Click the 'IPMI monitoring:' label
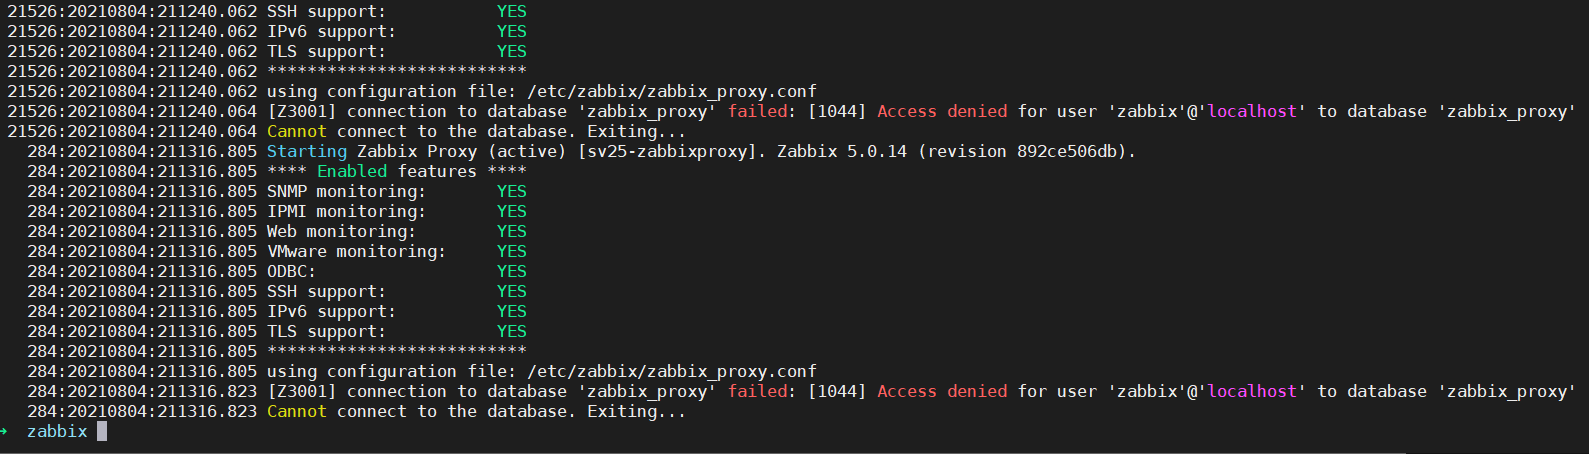The height and width of the screenshot is (454, 1589). [x=346, y=211]
